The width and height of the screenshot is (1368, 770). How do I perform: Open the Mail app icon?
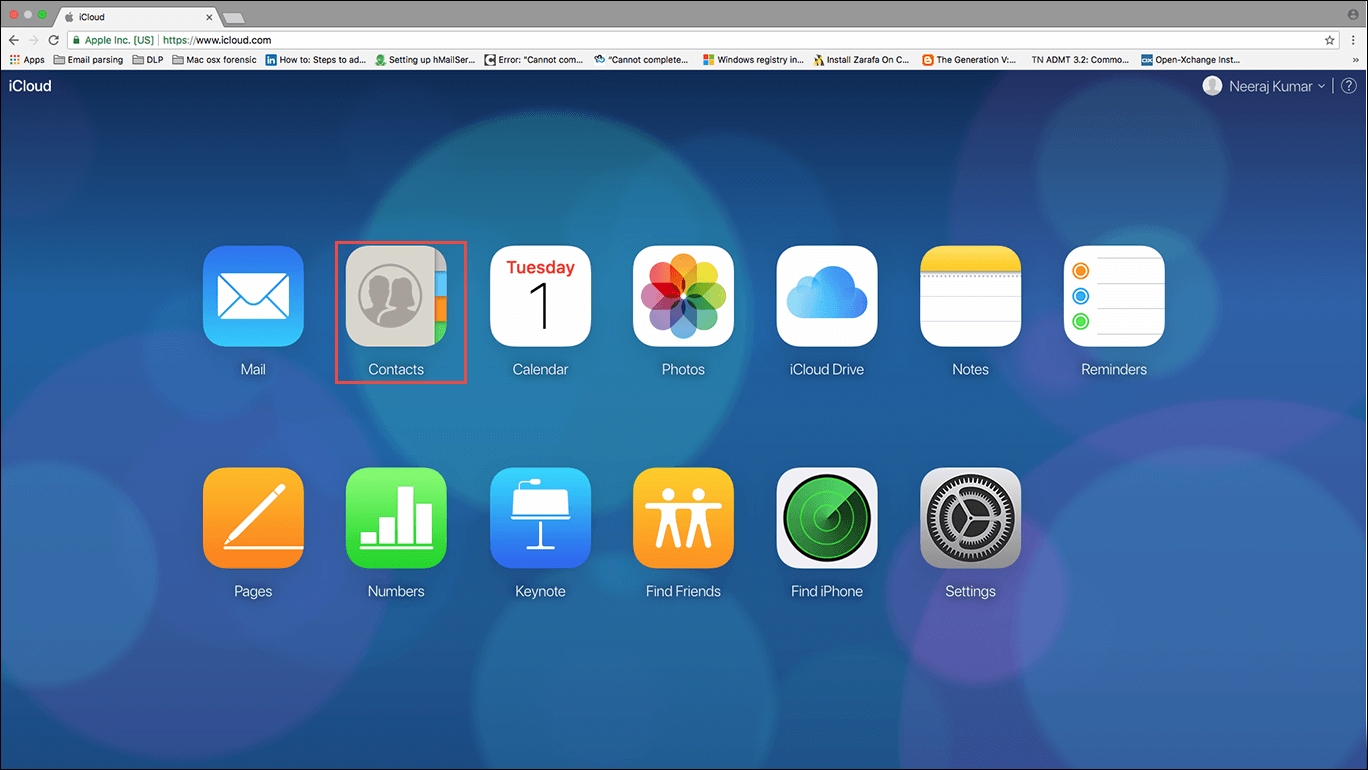(x=253, y=296)
